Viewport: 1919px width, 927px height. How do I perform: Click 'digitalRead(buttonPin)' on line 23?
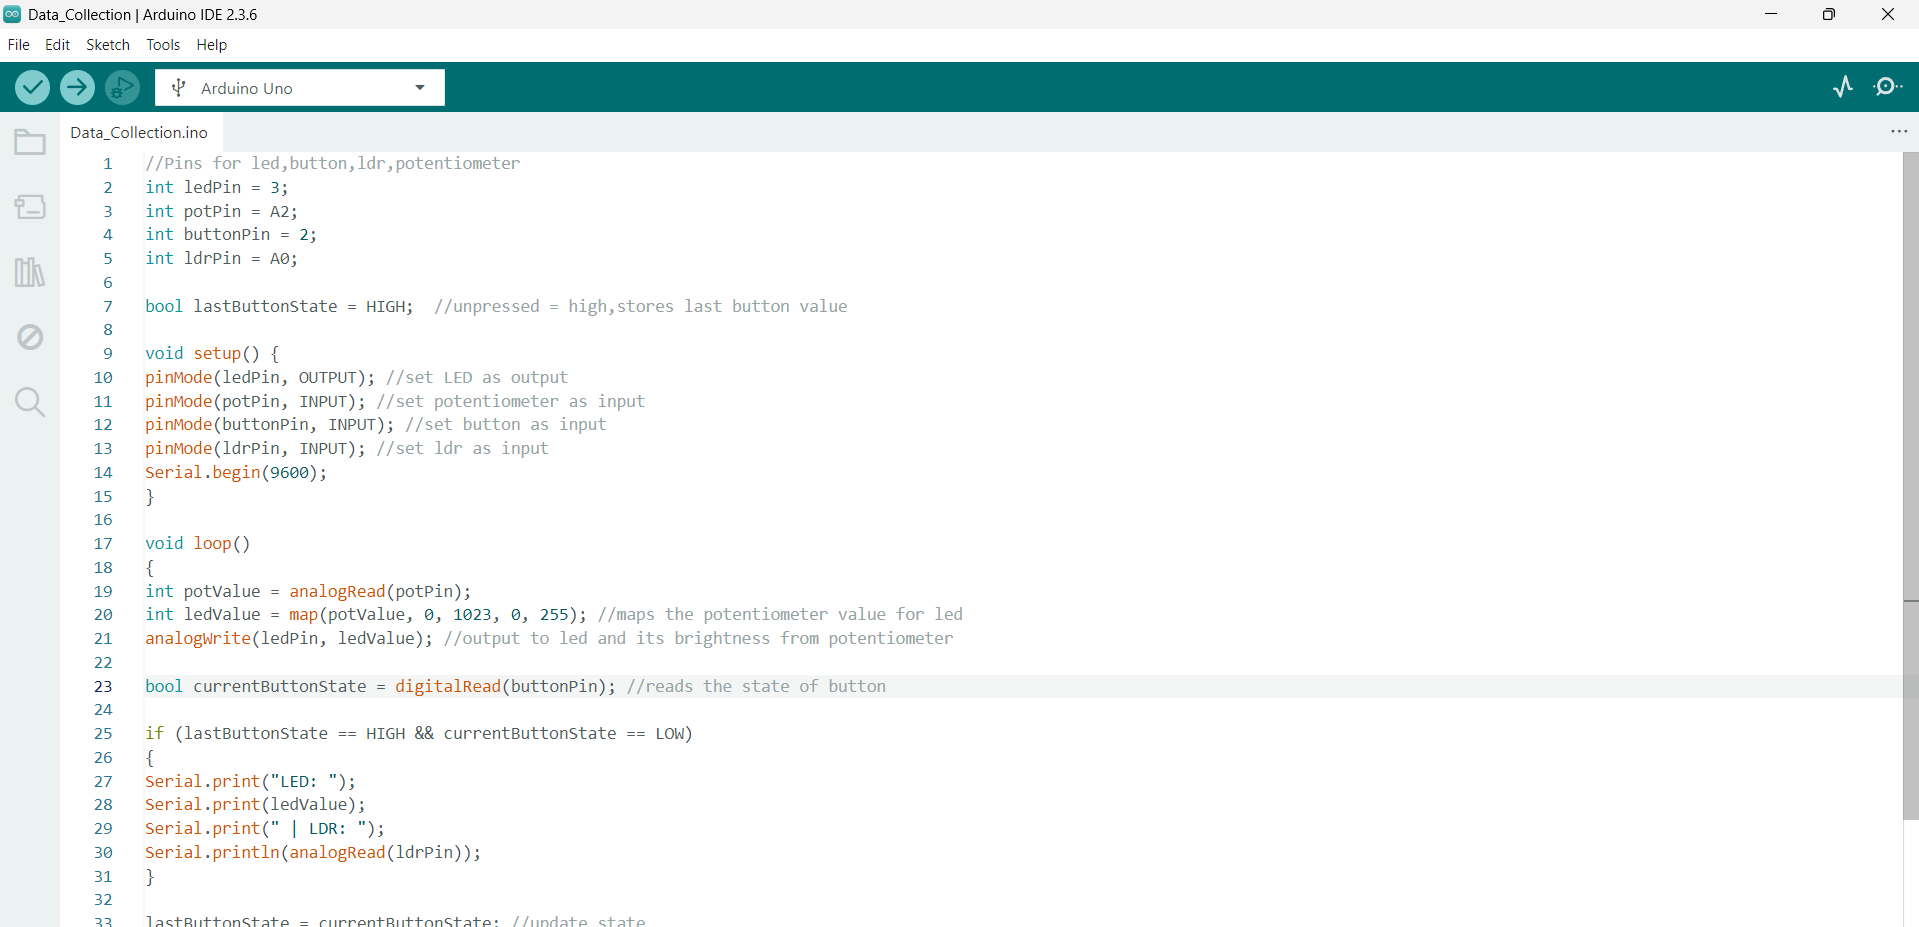pos(500,687)
